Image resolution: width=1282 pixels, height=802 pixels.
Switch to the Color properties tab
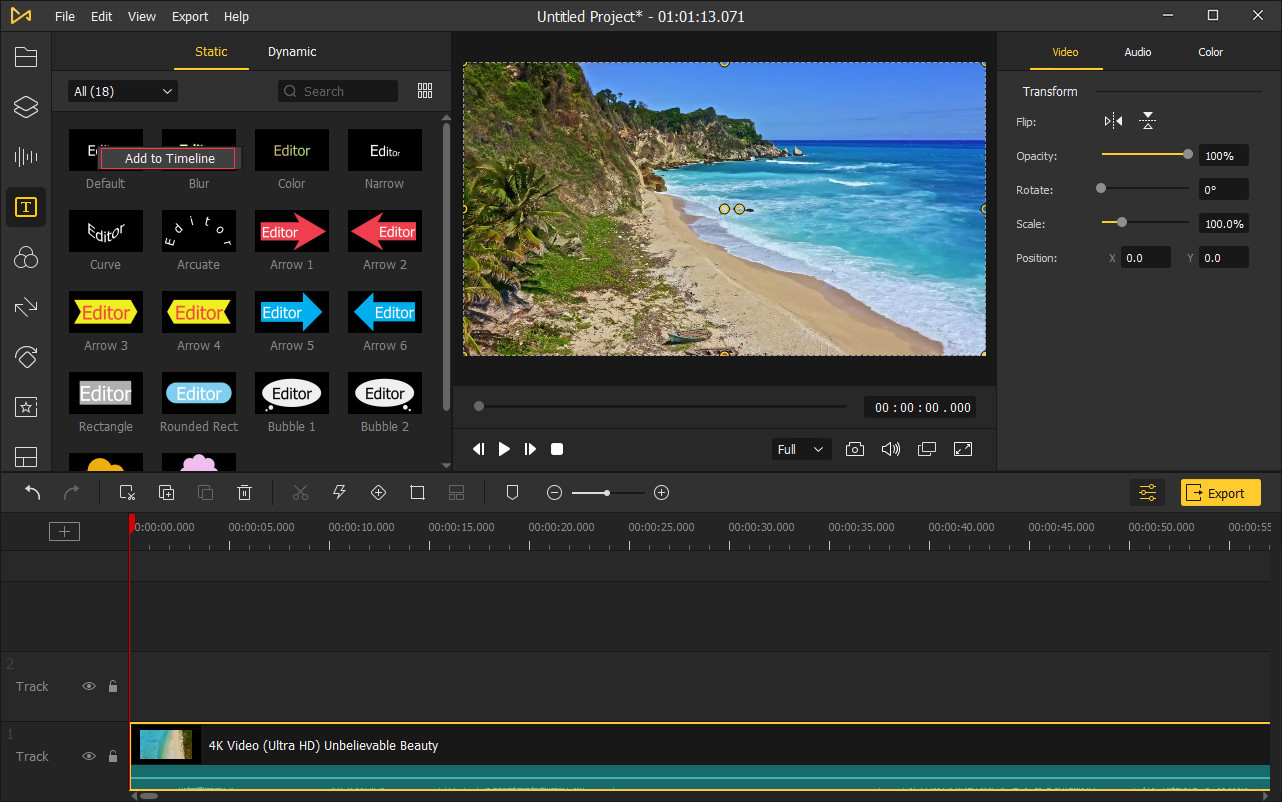point(1210,52)
